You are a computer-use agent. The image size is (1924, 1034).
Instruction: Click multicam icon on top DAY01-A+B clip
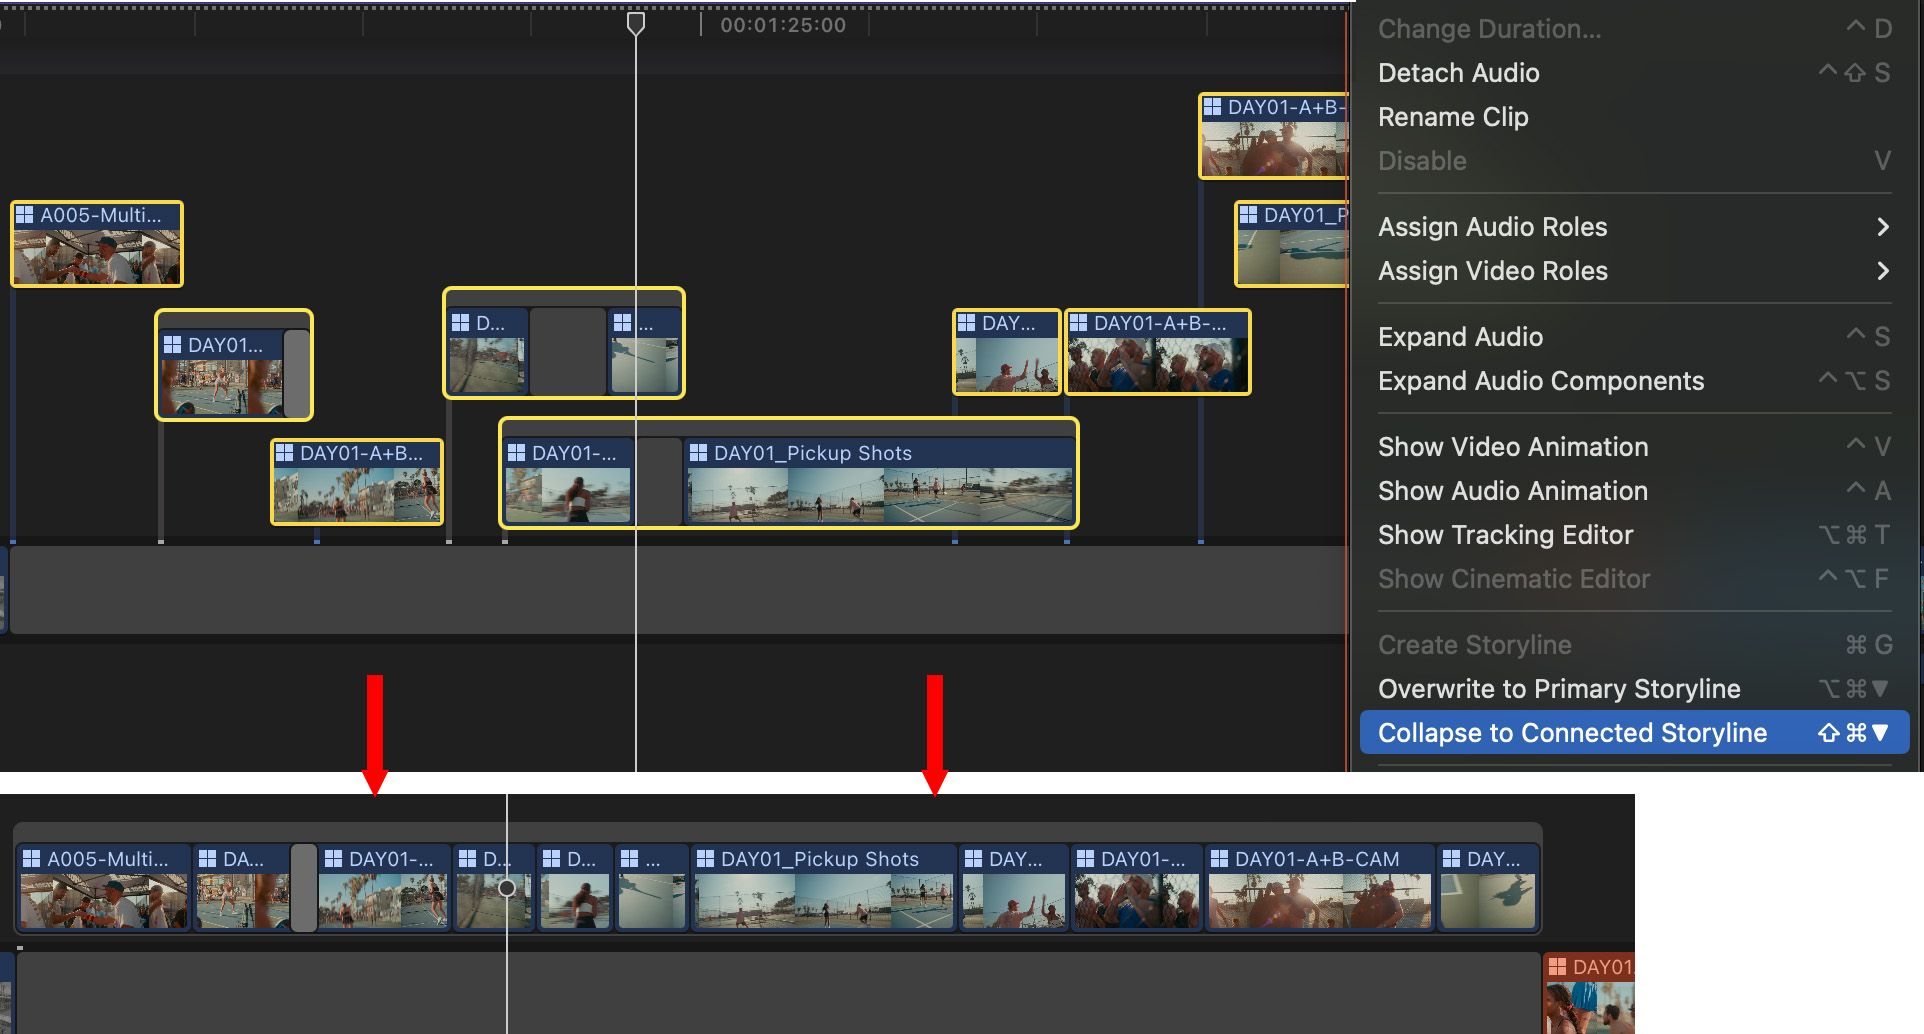1212,107
